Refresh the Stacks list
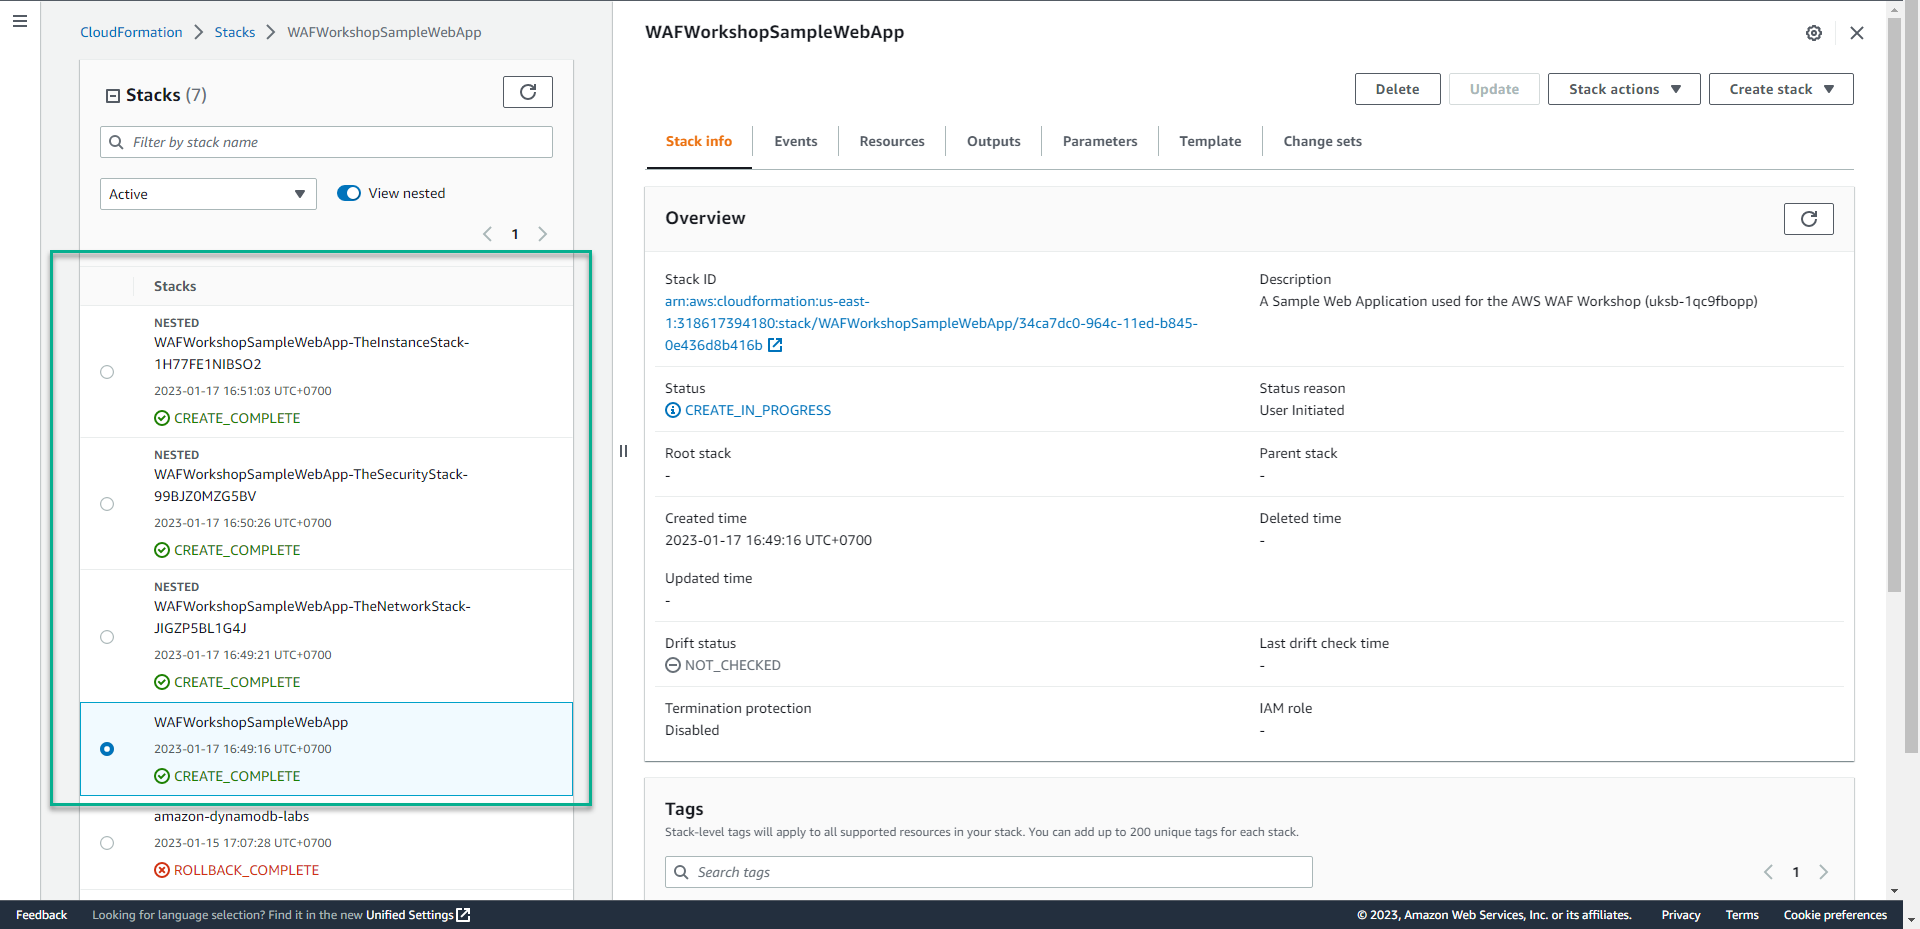This screenshot has height=929, width=1920. [x=528, y=92]
